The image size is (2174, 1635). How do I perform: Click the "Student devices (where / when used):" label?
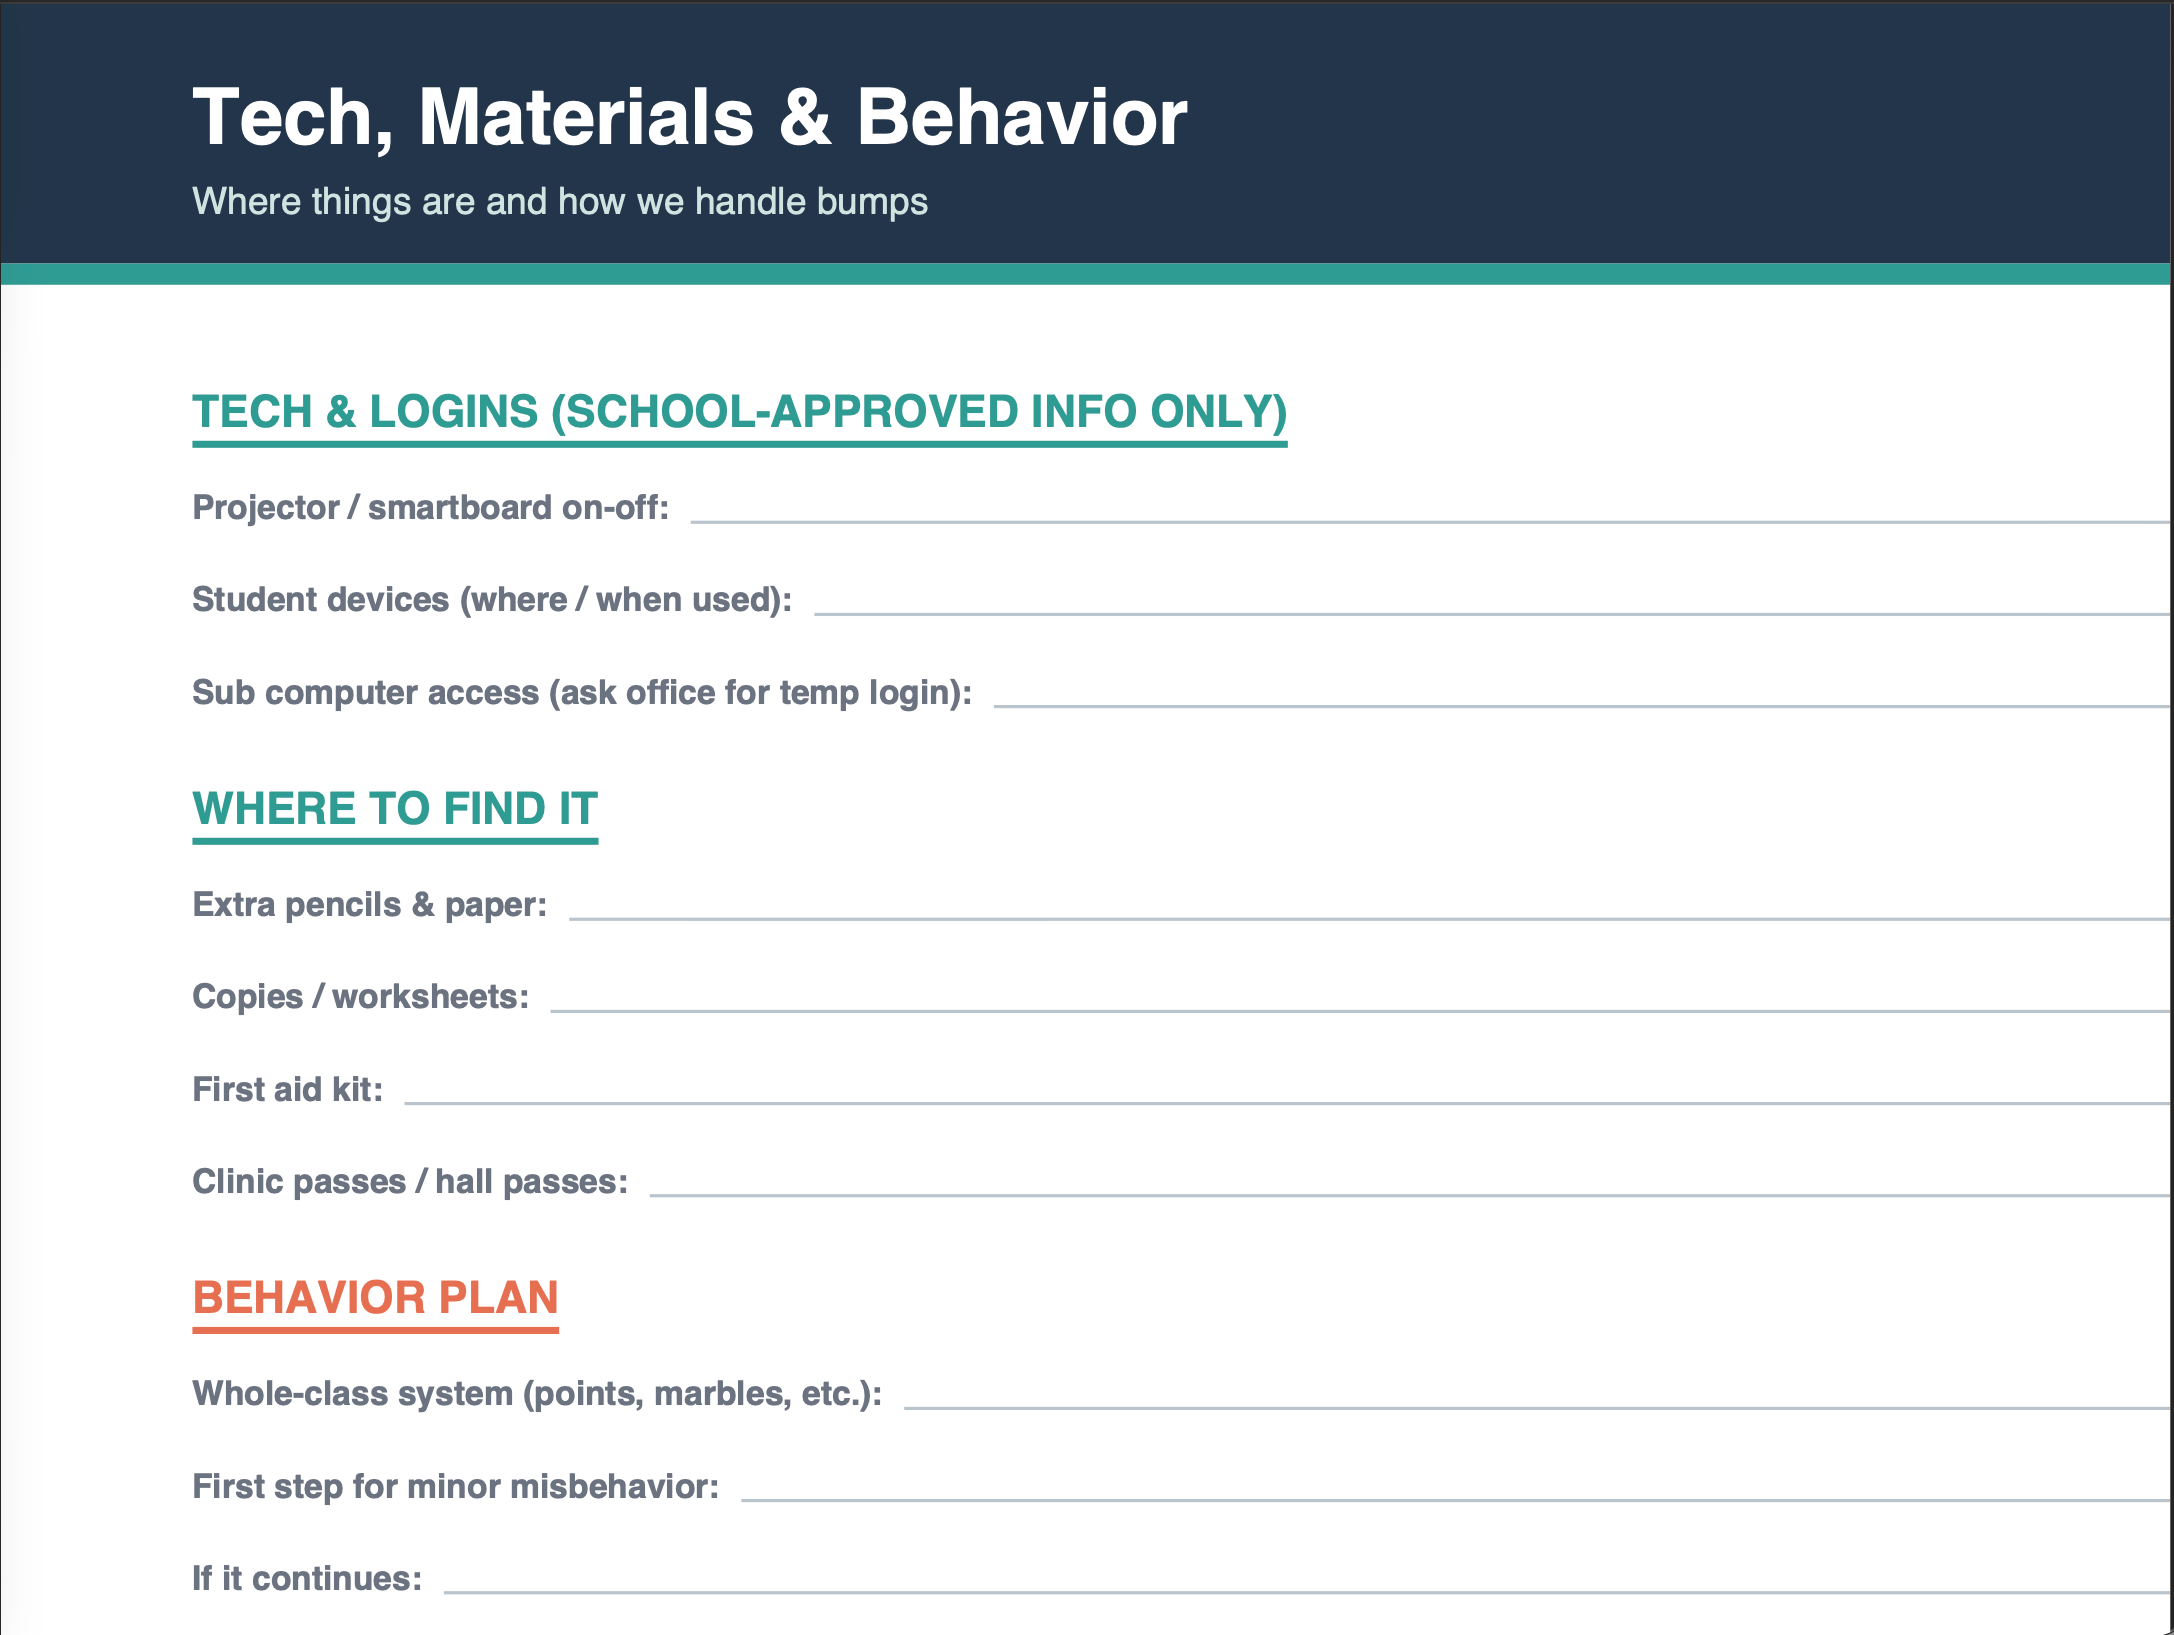(x=492, y=600)
